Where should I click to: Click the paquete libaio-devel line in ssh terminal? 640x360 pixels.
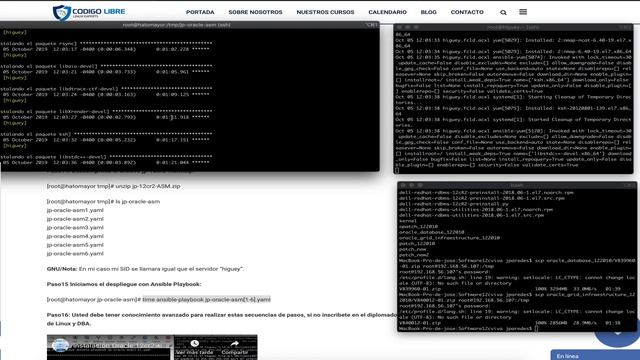(x=106, y=66)
